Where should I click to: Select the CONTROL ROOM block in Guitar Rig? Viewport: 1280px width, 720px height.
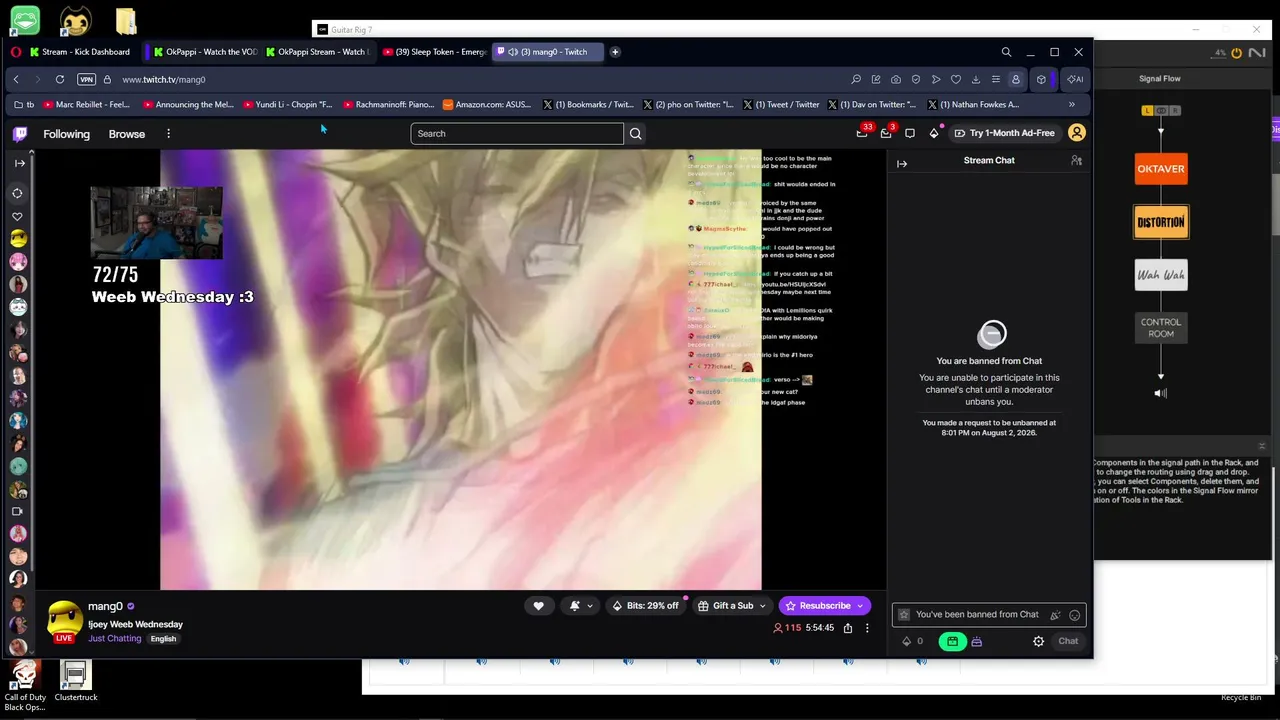tap(1161, 327)
